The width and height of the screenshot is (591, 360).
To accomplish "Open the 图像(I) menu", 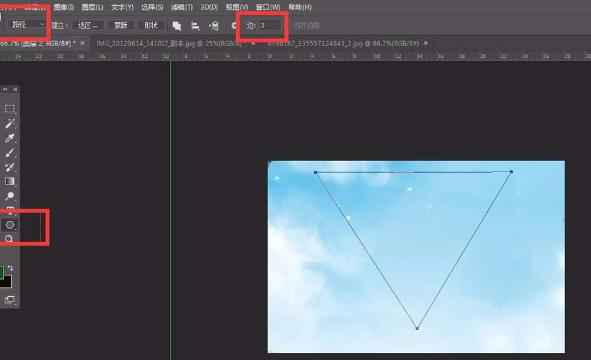I will click(63, 7).
